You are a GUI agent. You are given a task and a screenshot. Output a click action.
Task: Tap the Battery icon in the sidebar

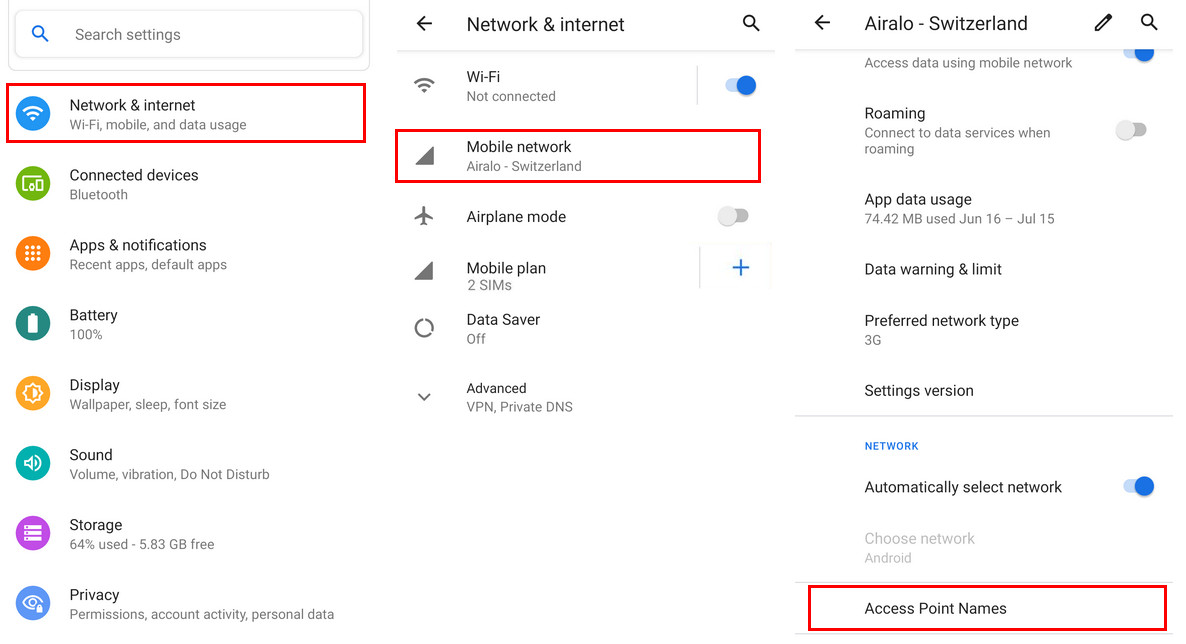(32, 324)
